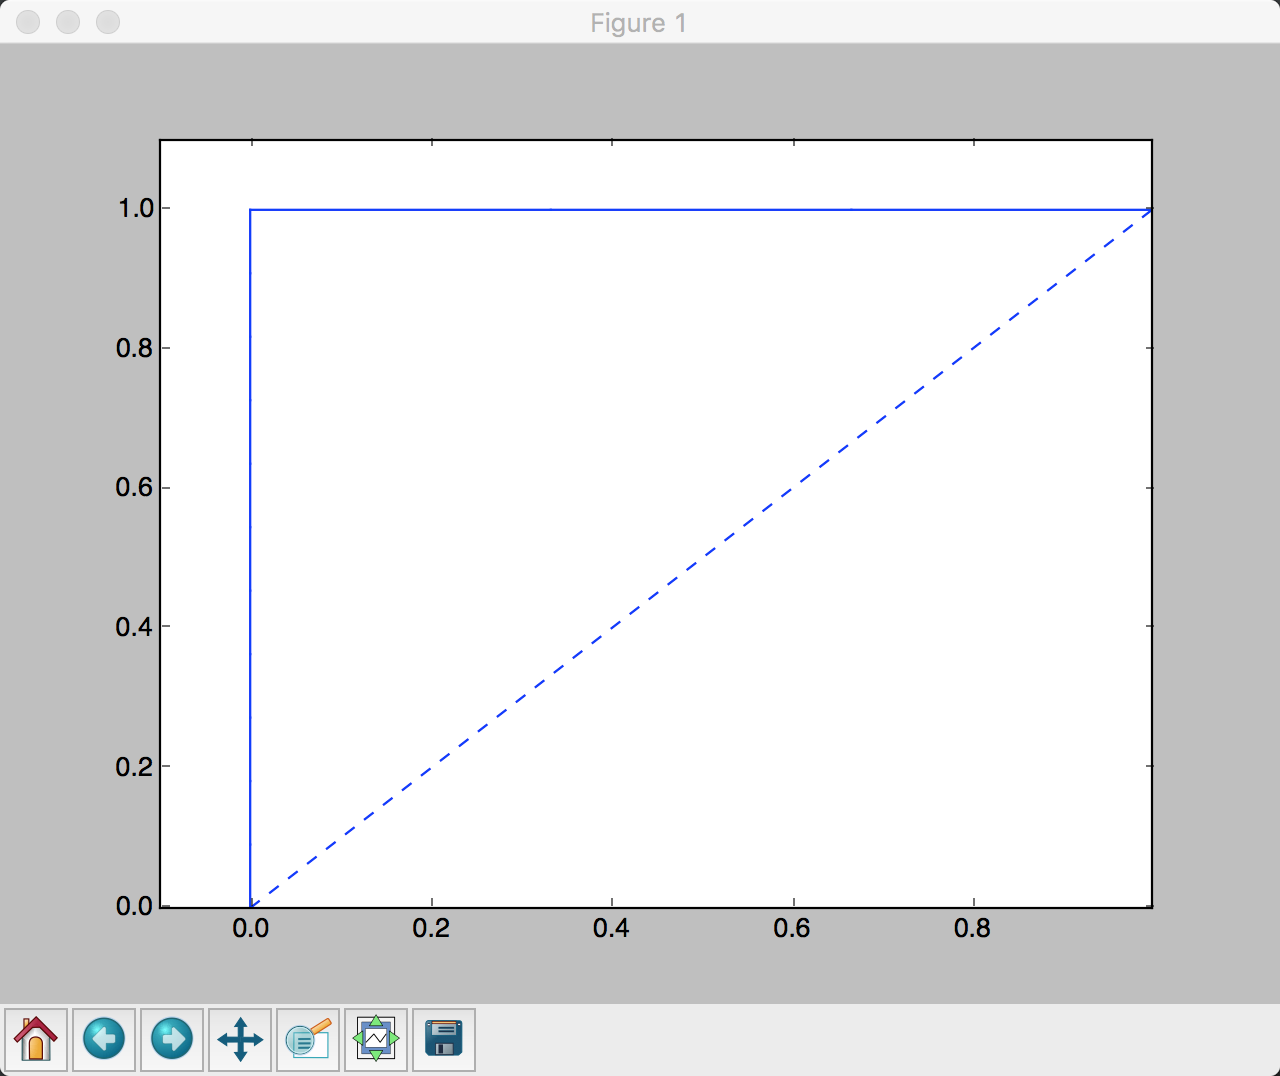
Task: Click the 0.6 label on the y-axis
Action: pyautogui.click(x=135, y=487)
